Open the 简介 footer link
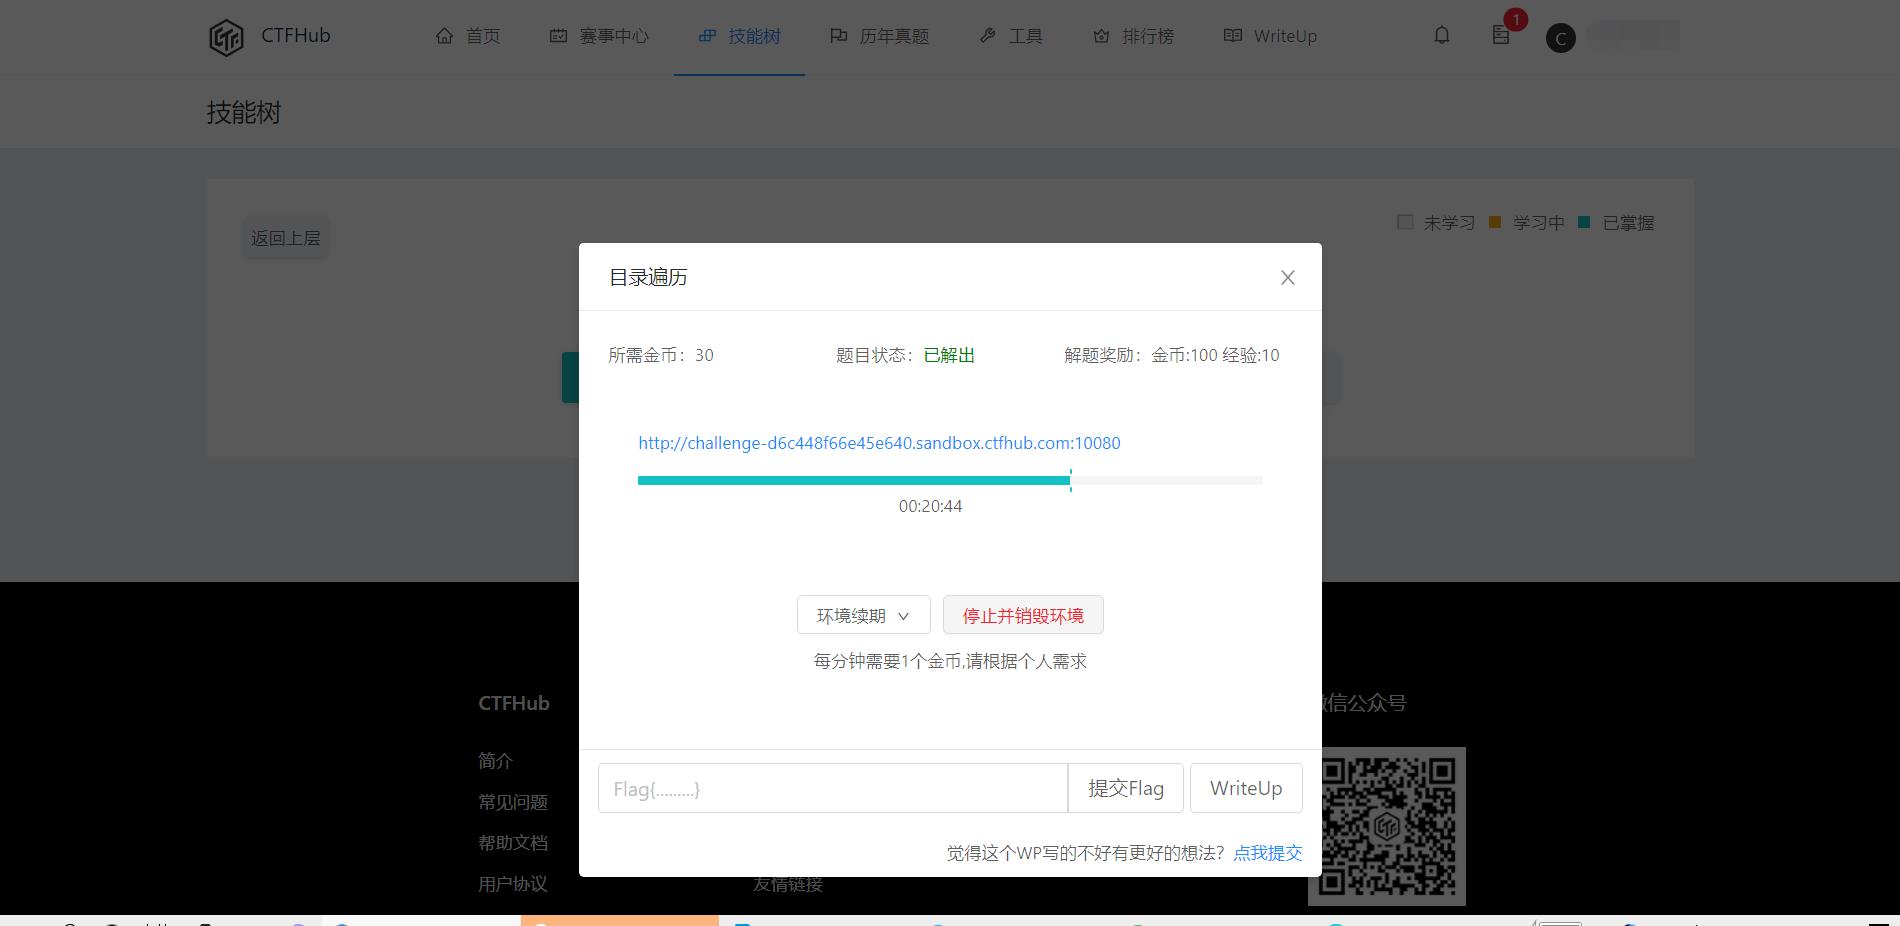This screenshot has height=926, width=1900. coord(495,761)
